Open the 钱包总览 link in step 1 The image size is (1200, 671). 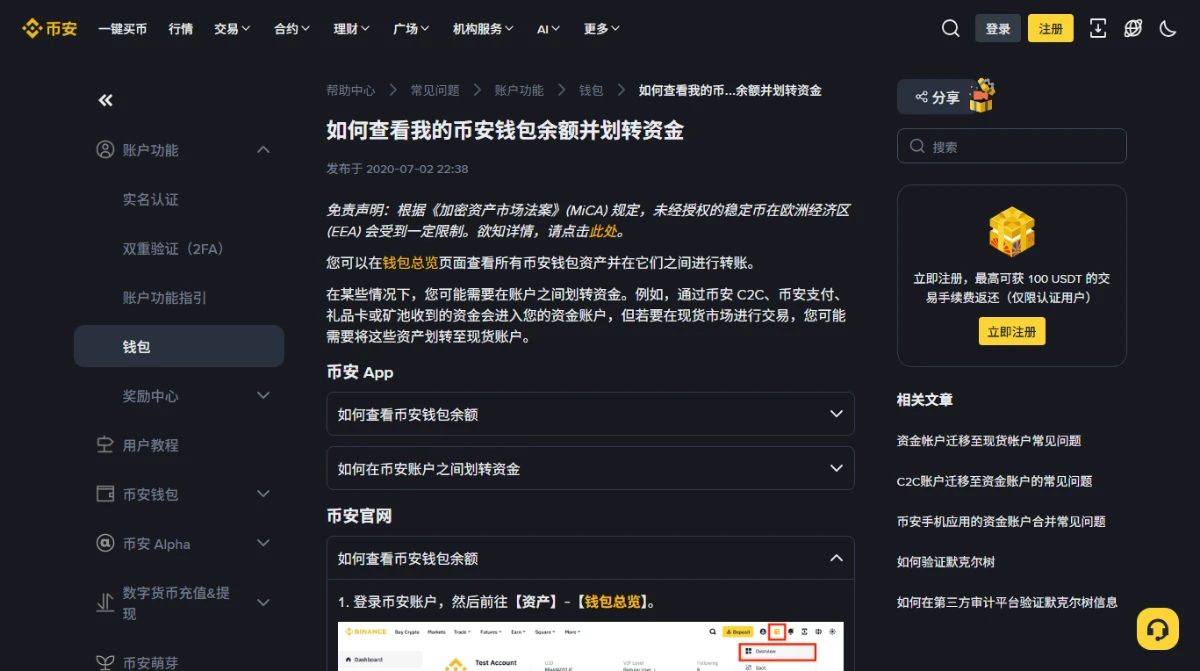click(612, 602)
